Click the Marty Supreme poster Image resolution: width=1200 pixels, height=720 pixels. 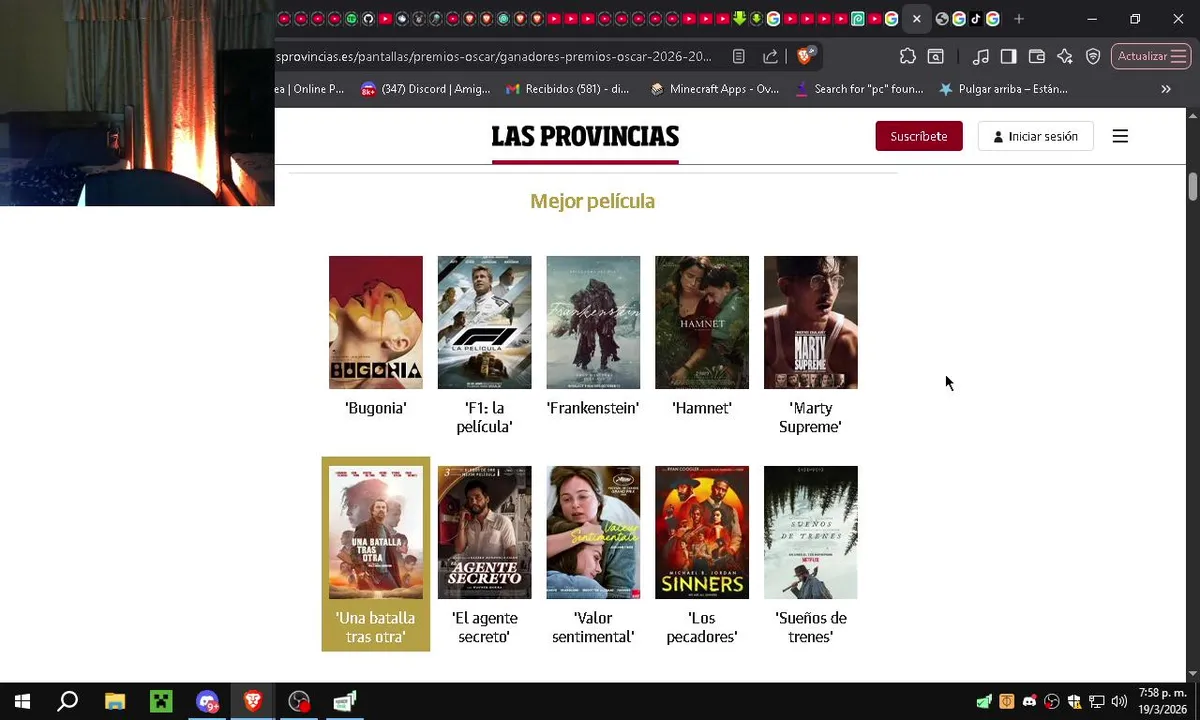click(811, 322)
